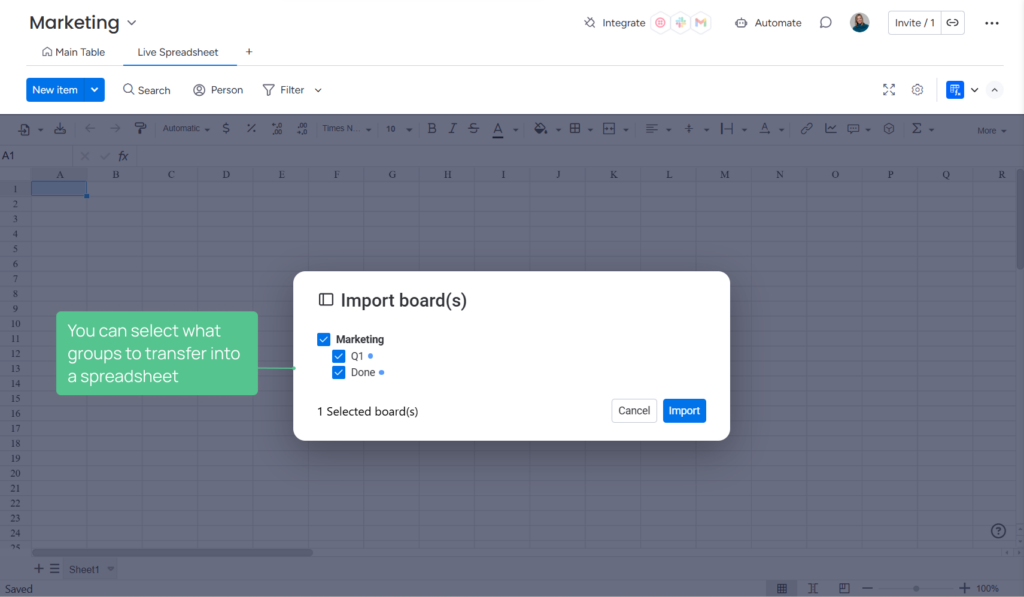Open the Times New Roman font dropdown
The width and height of the screenshot is (1024, 597).
click(x=346, y=128)
